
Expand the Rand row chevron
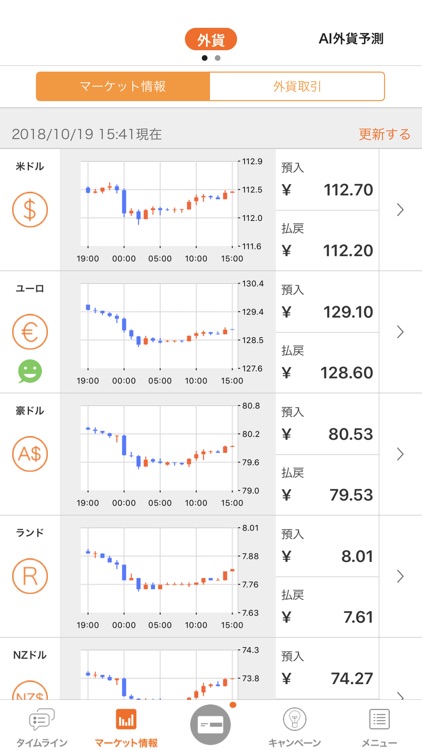coord(400,576)
